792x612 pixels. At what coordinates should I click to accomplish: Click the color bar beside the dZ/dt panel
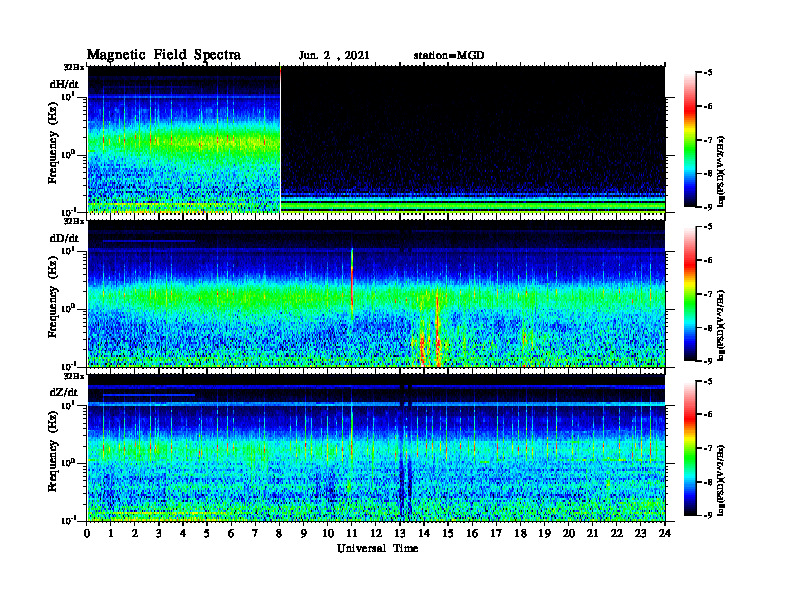coord(690,448)
